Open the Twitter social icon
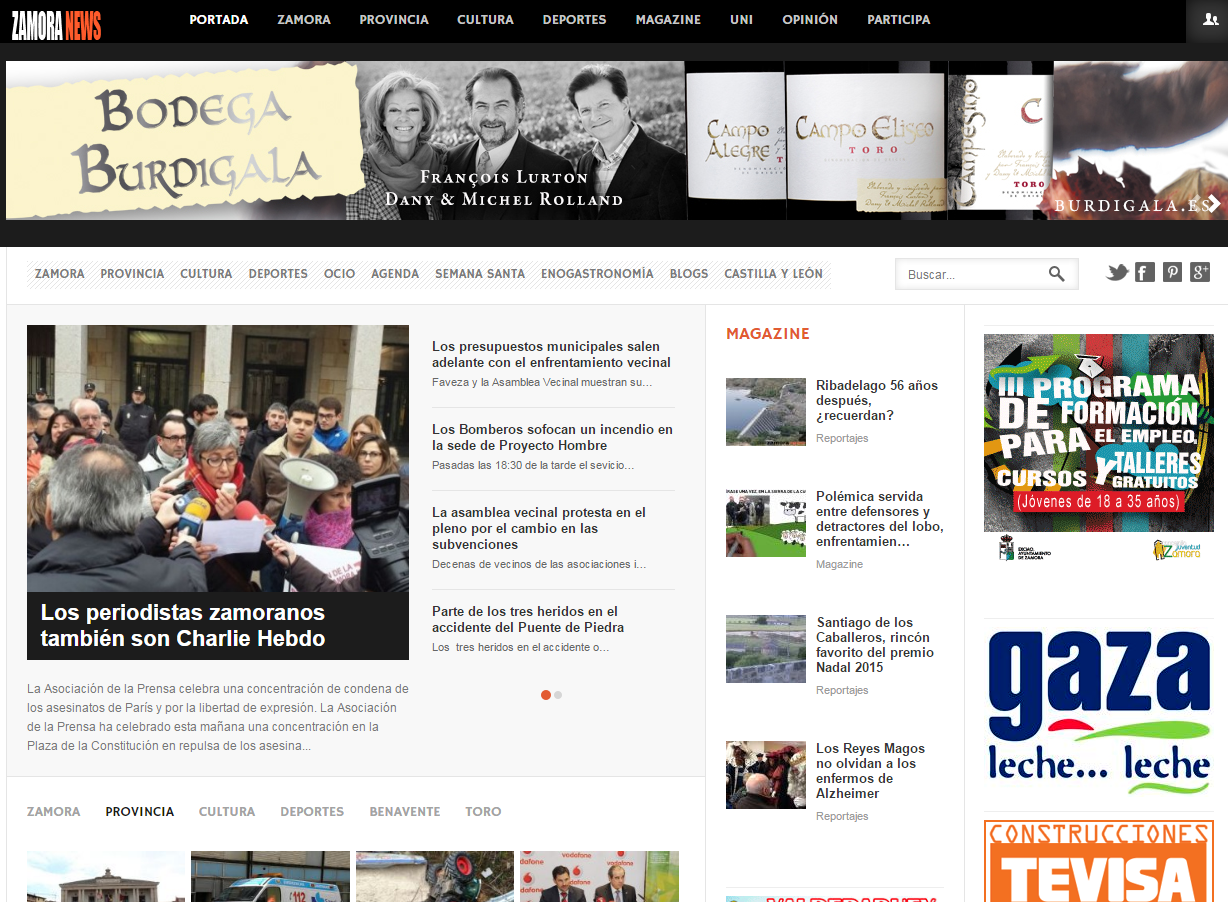This screenshot has width=1228, height=902. pos(1117,272)
